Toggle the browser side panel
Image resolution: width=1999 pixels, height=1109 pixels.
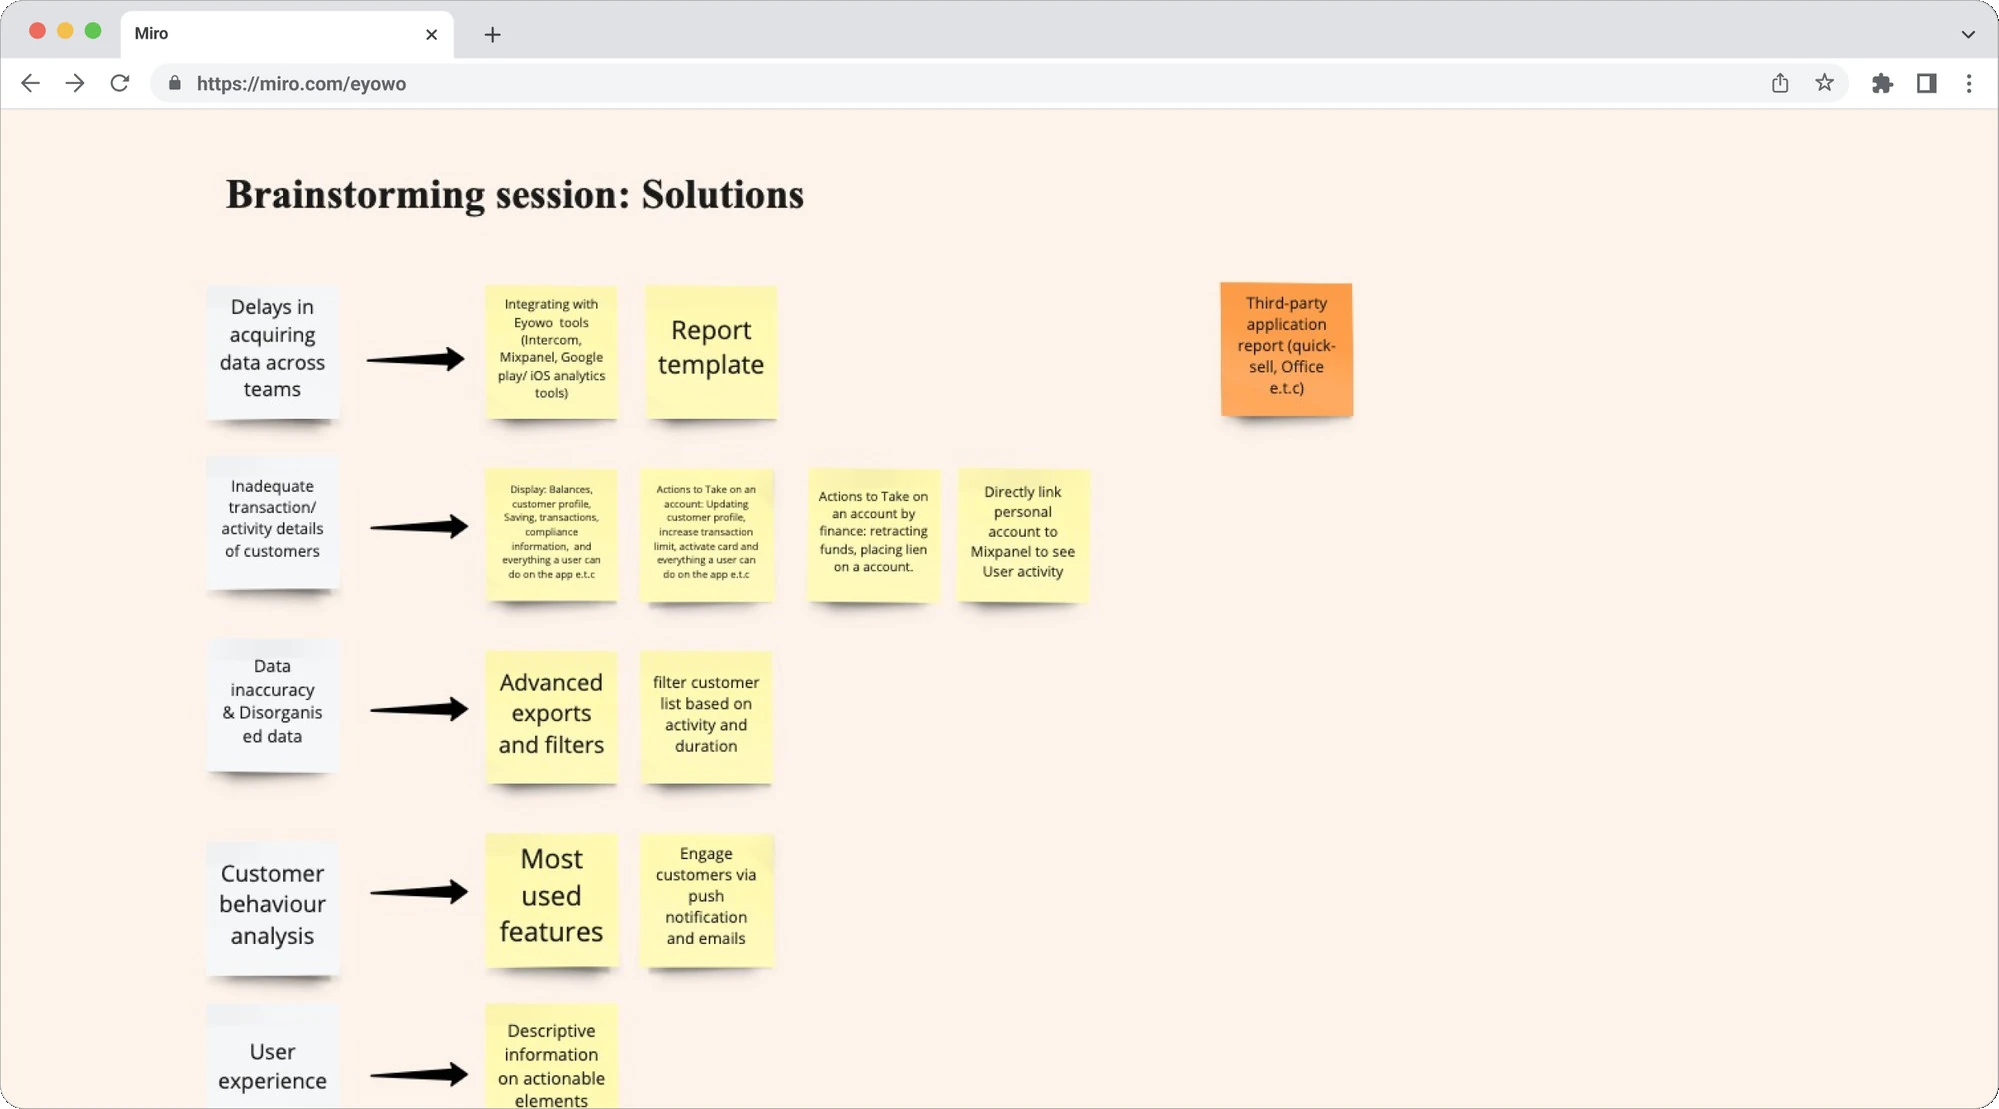pyautogui.click(x=1927, y=84)
